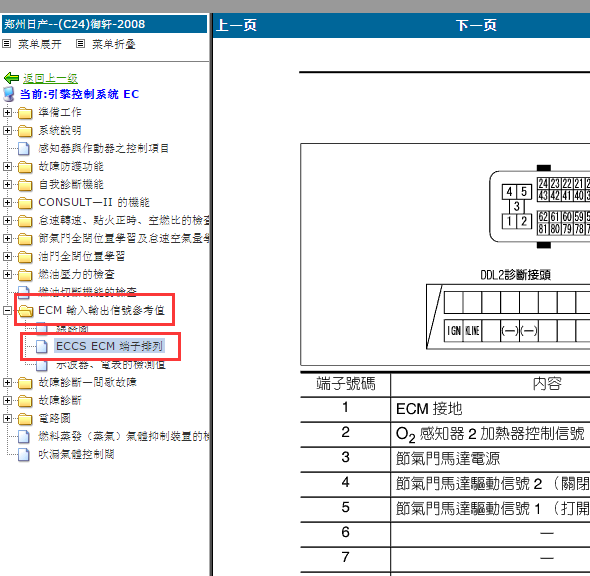Open 示波器、電表的檢測值 tree item

tap(111, 364)
